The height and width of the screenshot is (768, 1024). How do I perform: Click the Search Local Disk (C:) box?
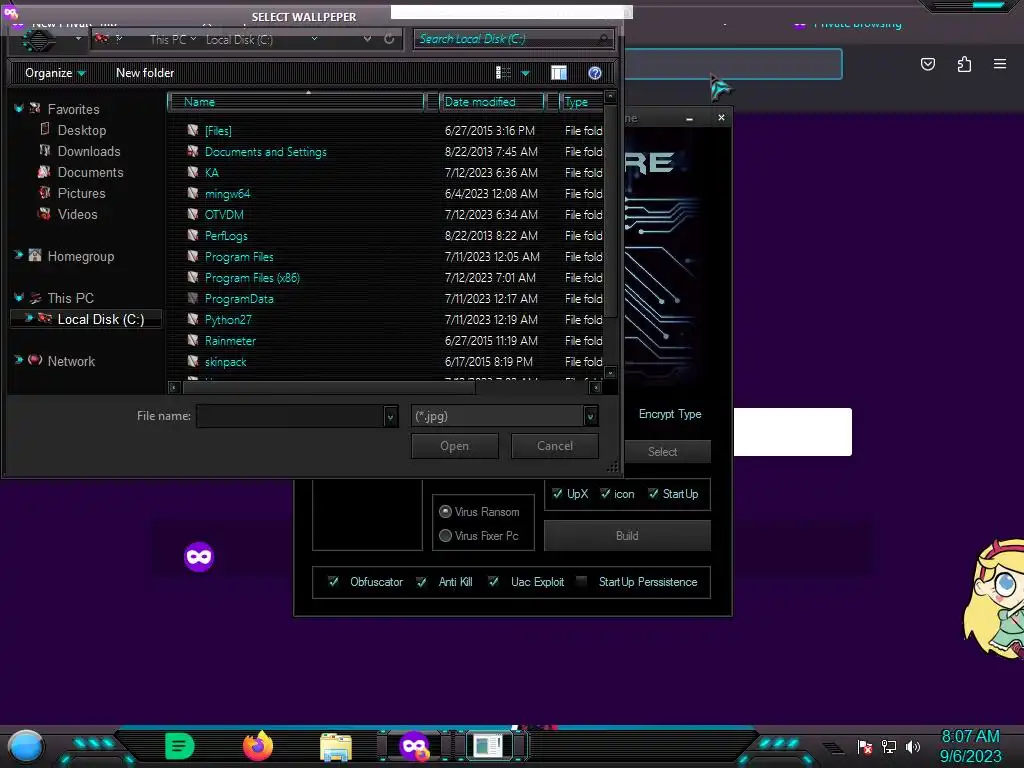tap(513, 39)
